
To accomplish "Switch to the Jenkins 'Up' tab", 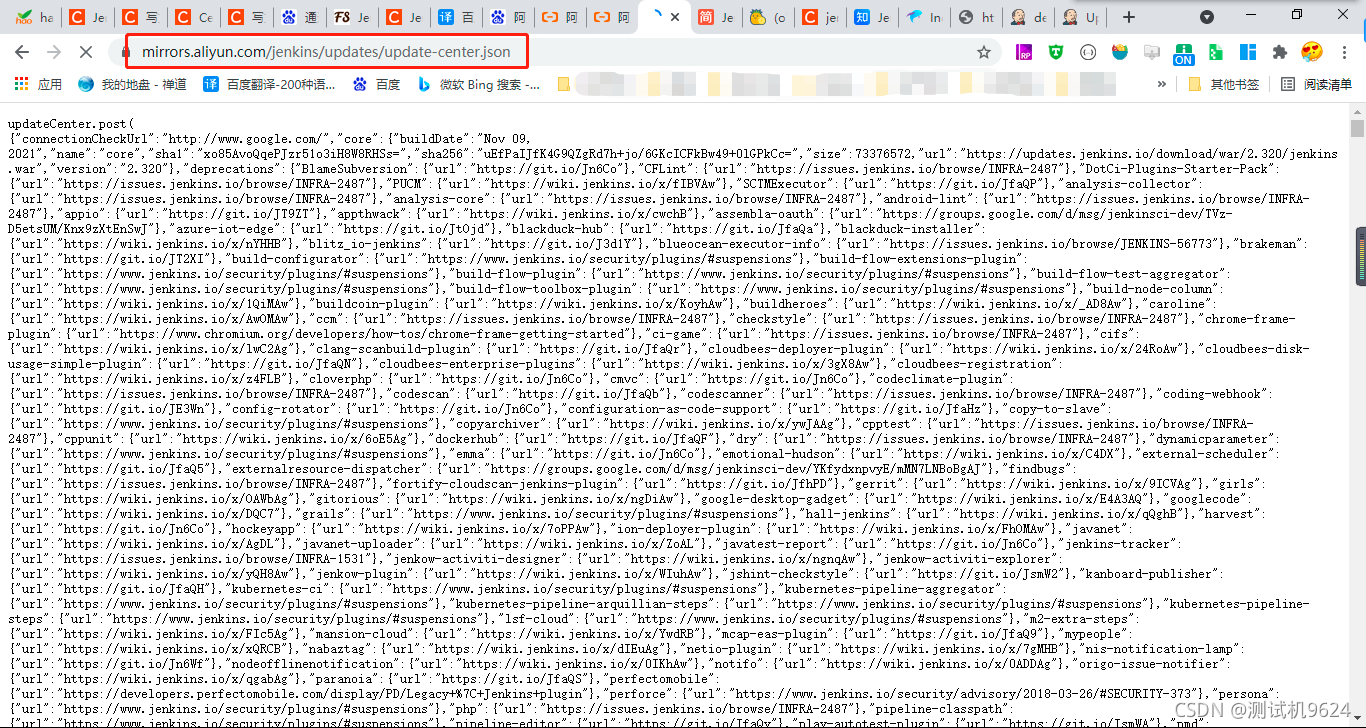I will pyautogui.click(x=1080, y=17).
